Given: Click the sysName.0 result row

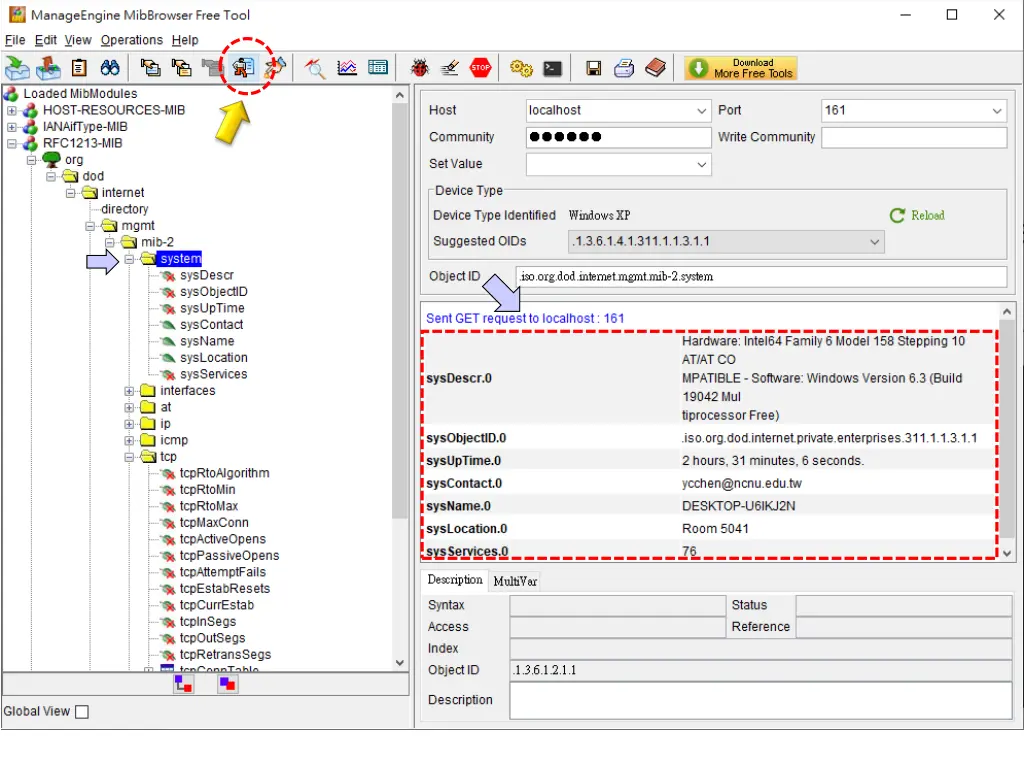Looking at the screenshot, I should pyautogui.click(x=710, y=507).
